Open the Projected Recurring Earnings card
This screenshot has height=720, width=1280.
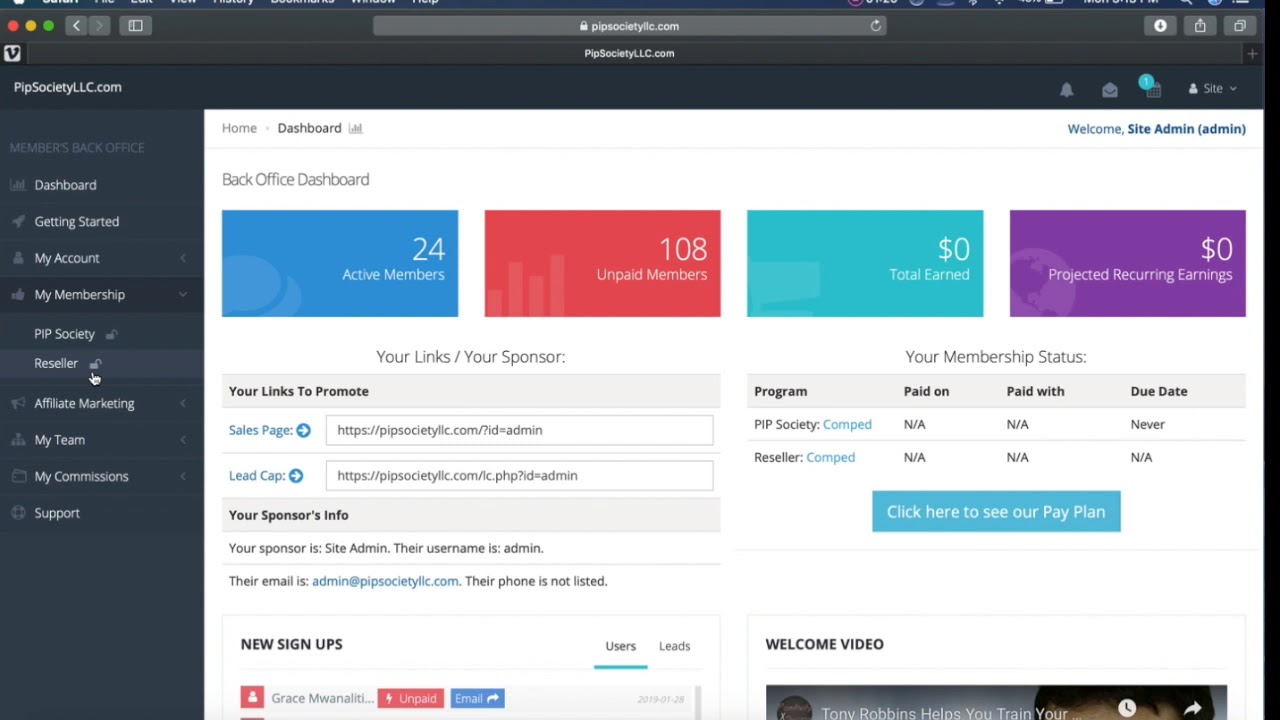tap(1127, 263)
